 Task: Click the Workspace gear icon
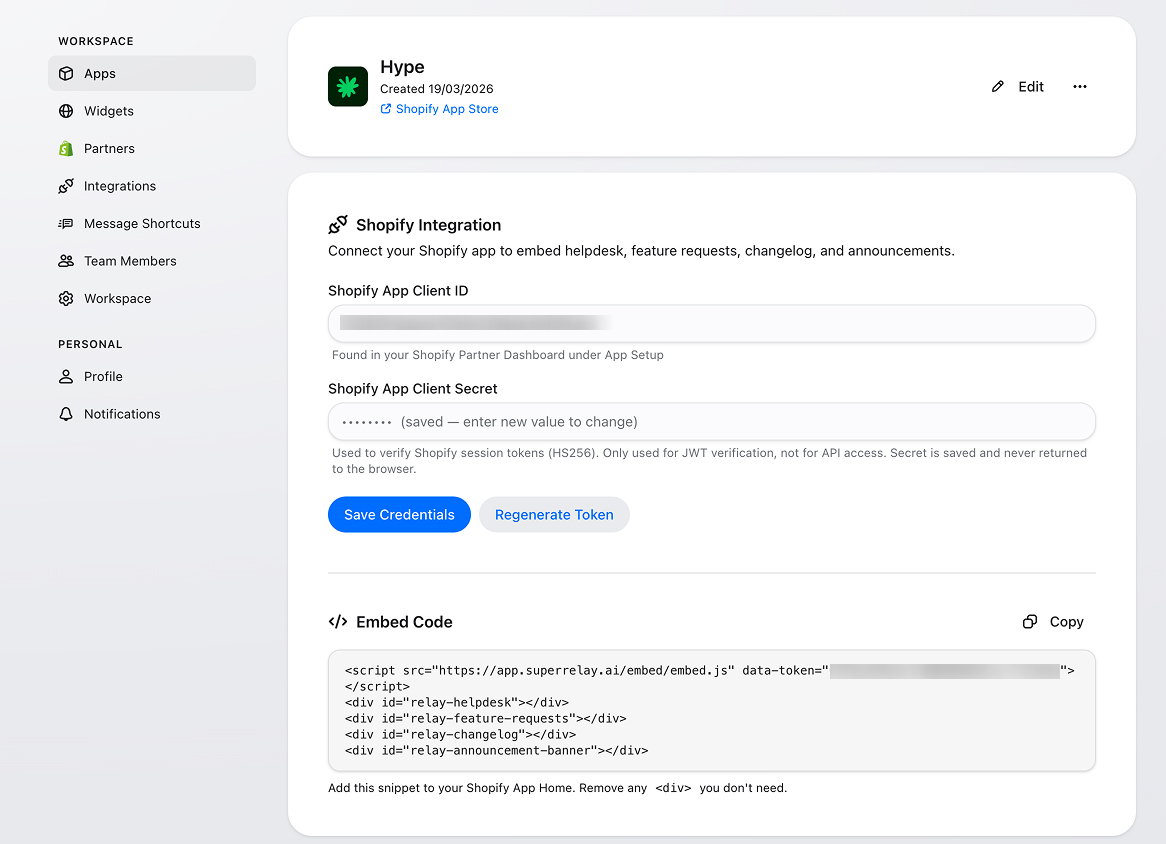pyautogui.click(x=66, y=299)
